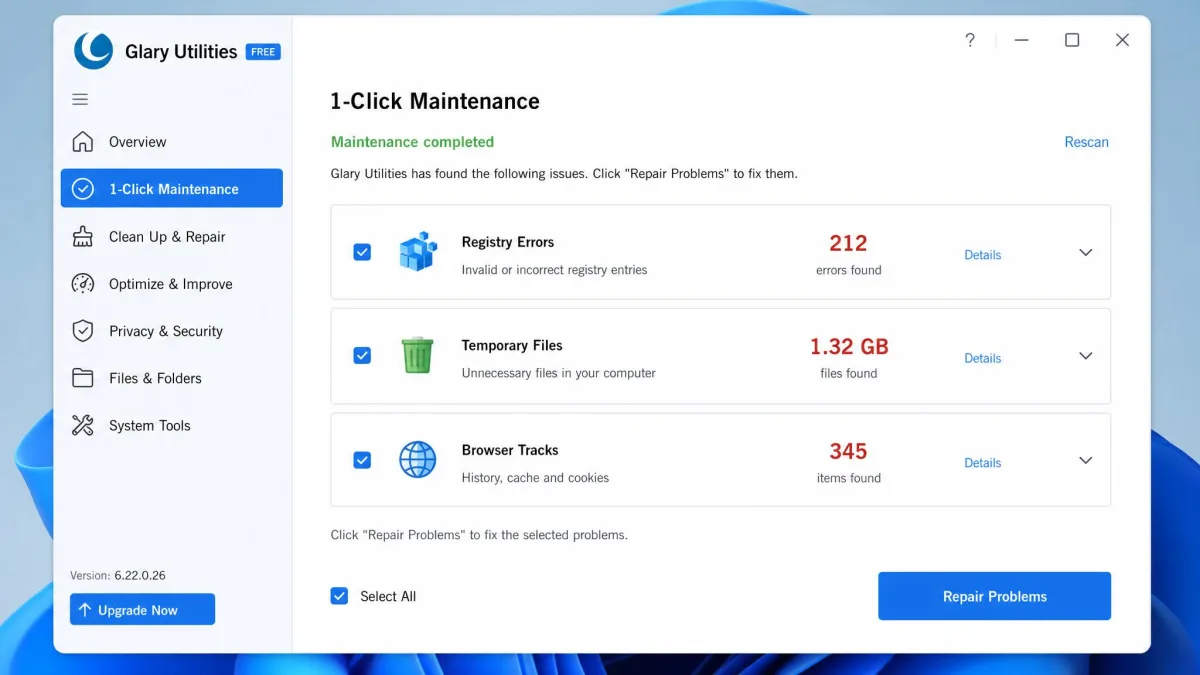The height and width of the screenshot is (675, 1200).
Task: Expand the Registry Errors row chevron
Action: click(1085, 253)
